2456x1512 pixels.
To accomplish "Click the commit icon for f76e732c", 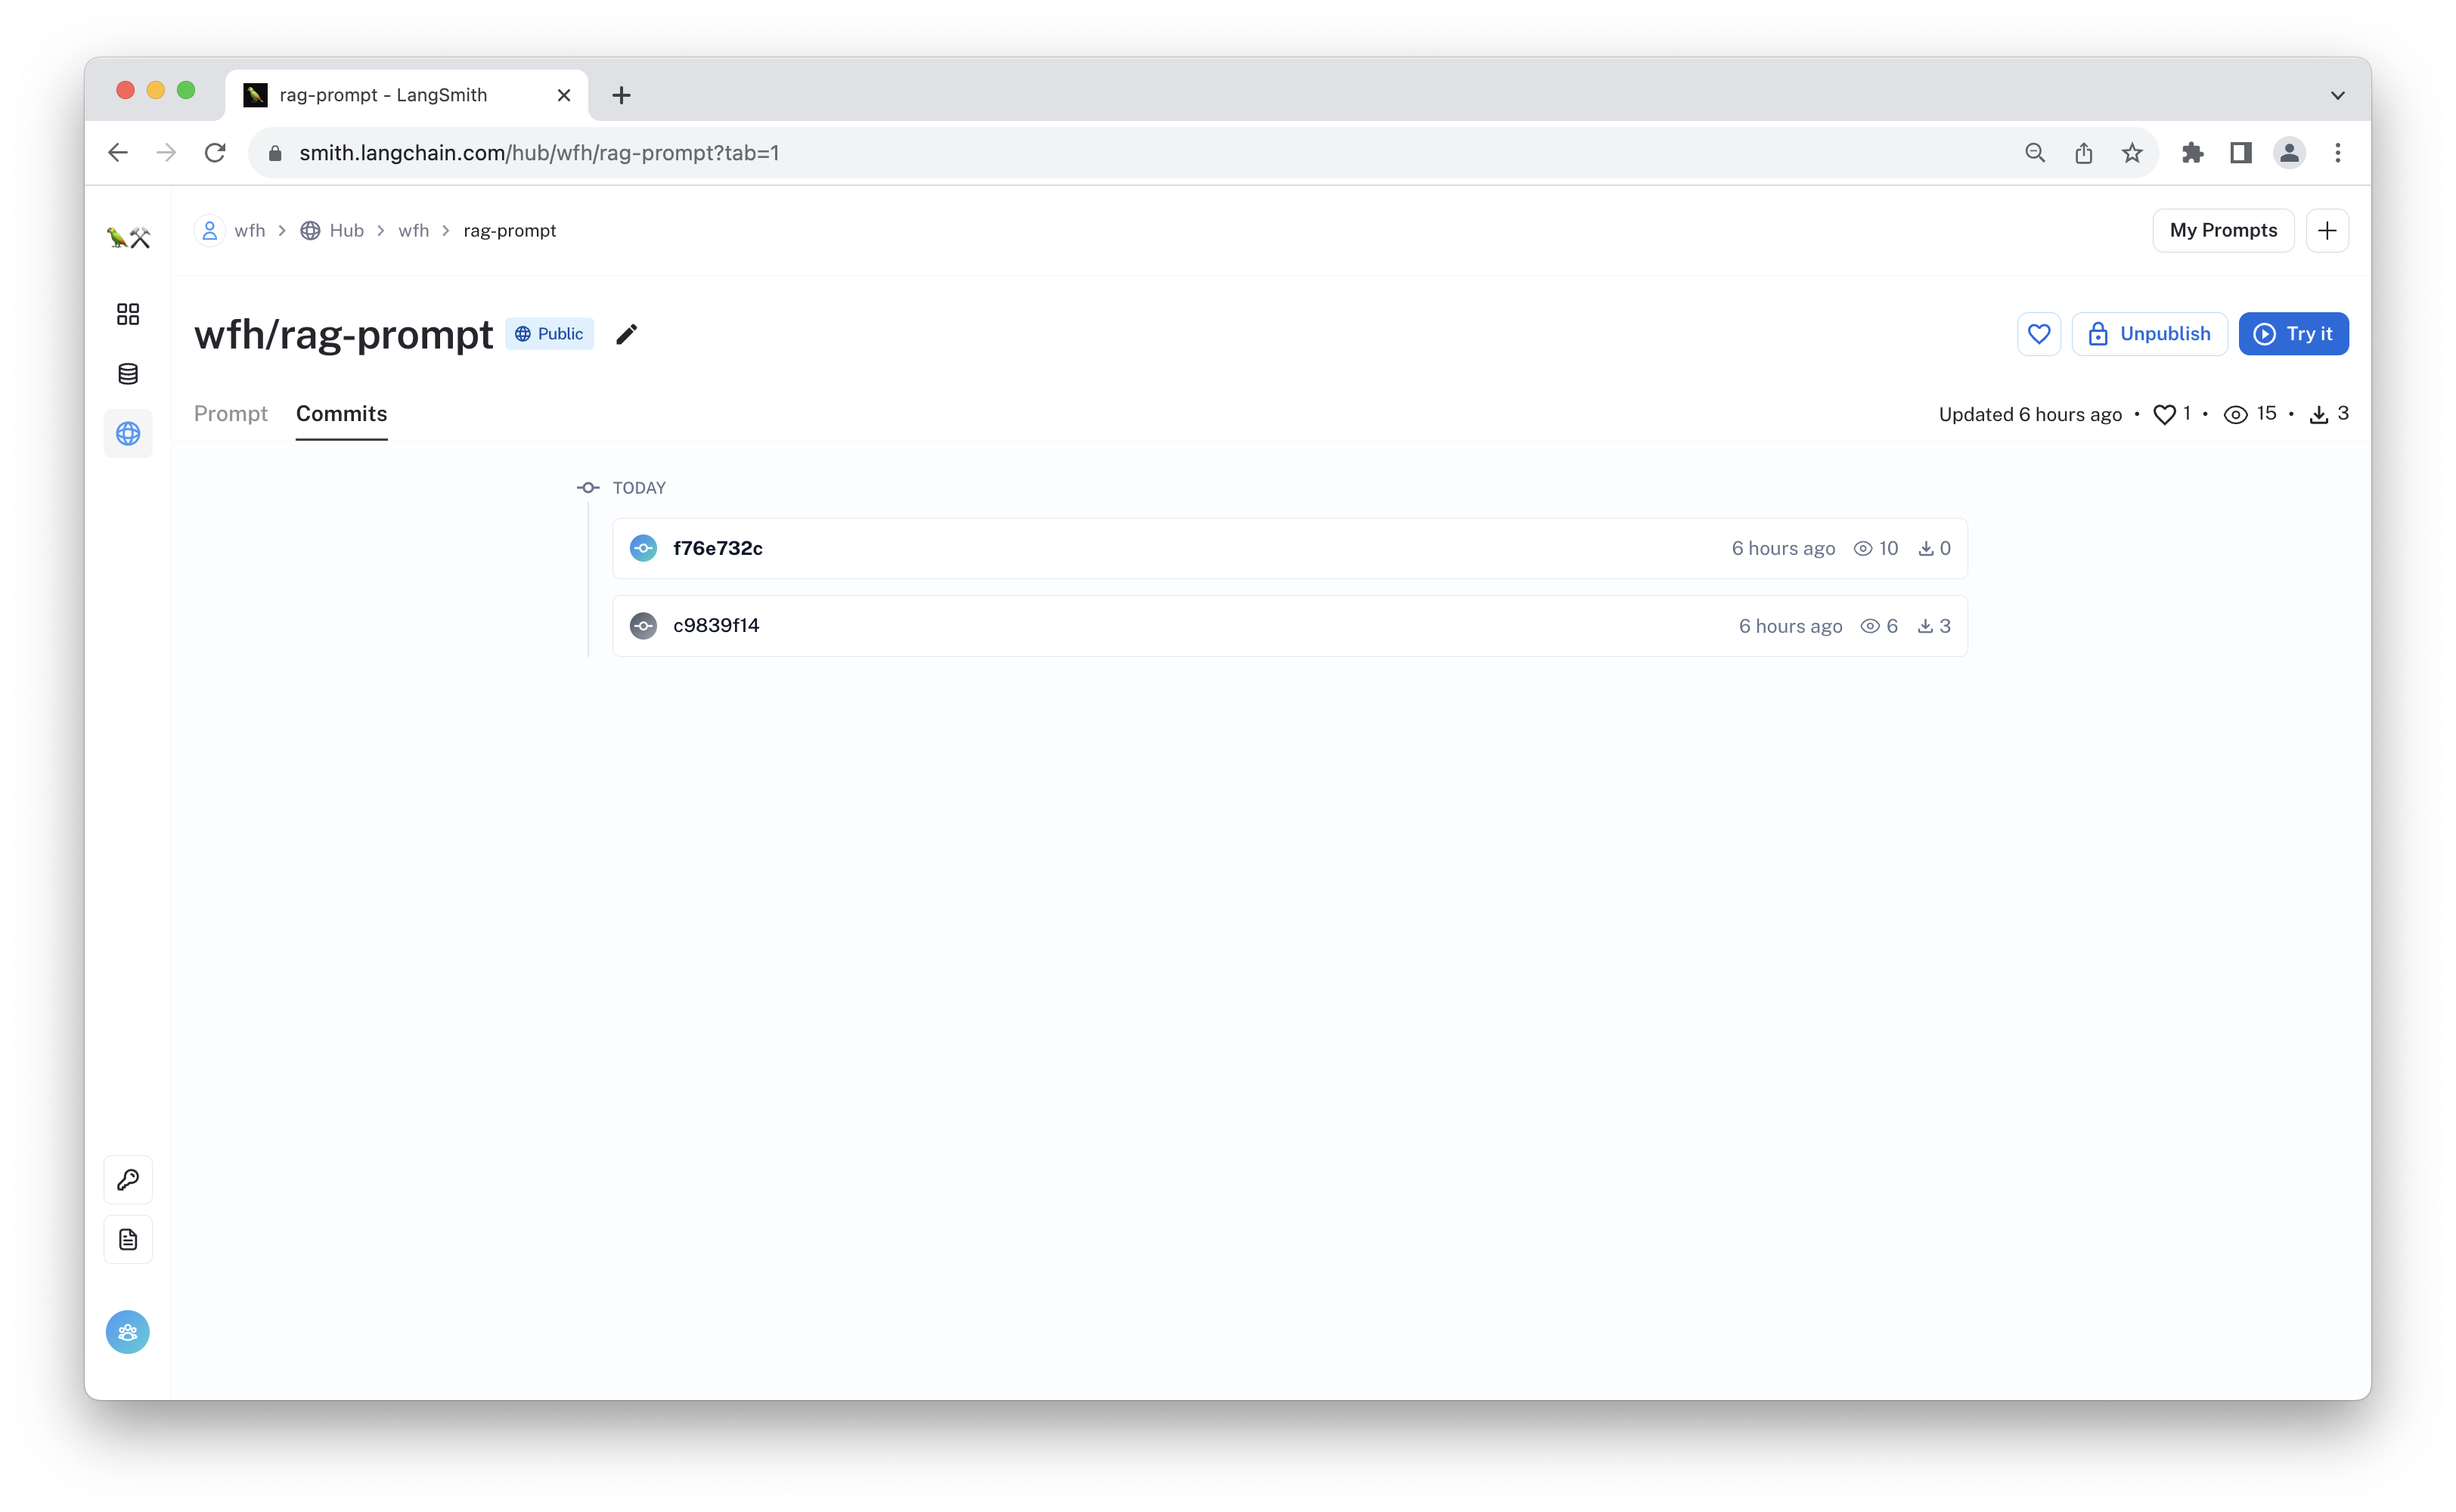I will [x=643, y=548].
